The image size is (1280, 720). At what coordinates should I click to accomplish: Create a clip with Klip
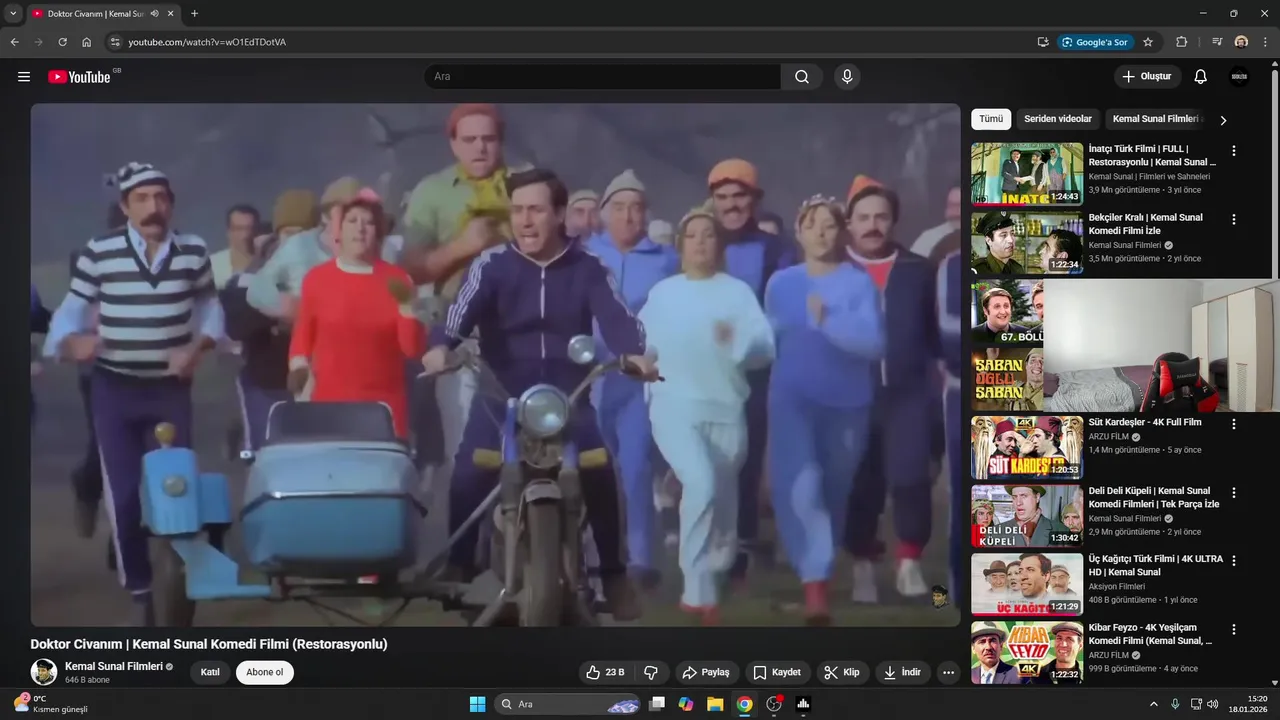click(x=842, y=672)
